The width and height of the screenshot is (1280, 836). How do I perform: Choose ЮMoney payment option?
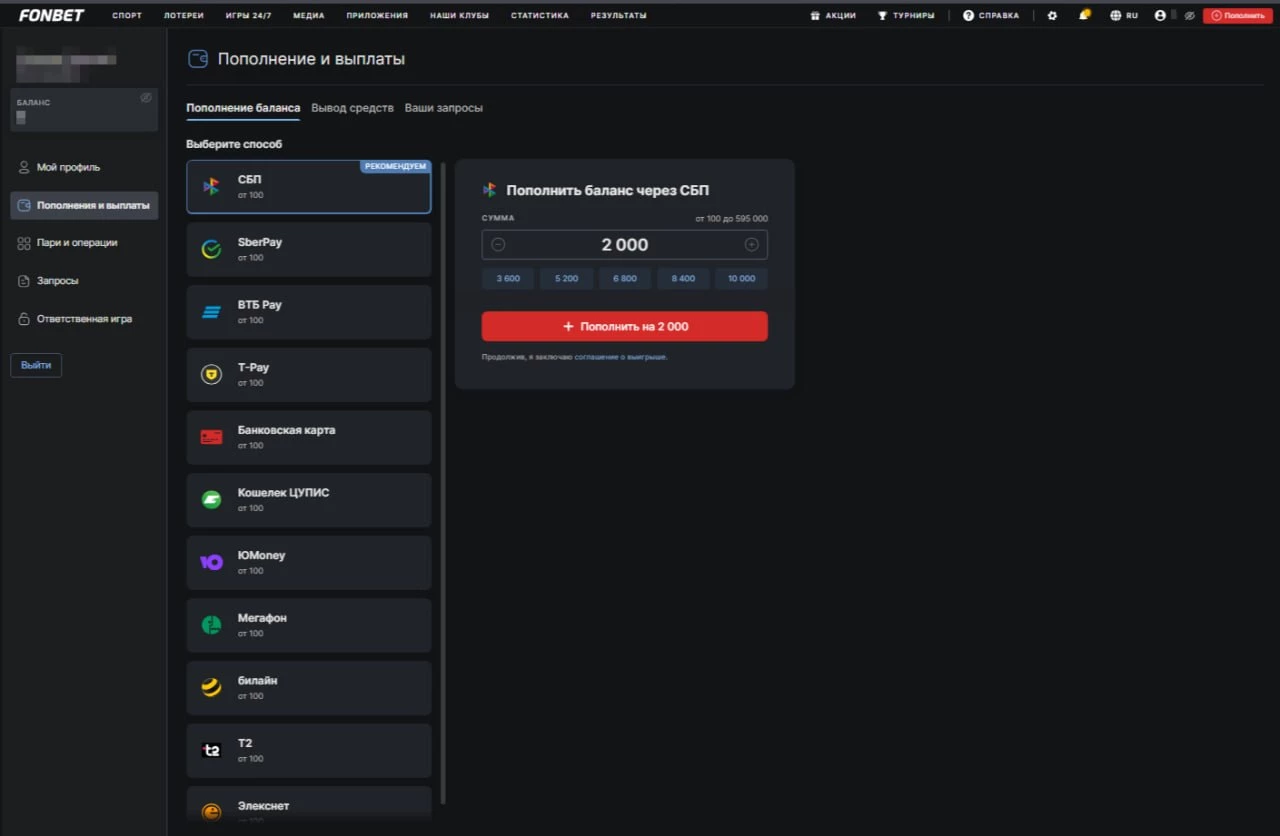[x=308, y=562]
